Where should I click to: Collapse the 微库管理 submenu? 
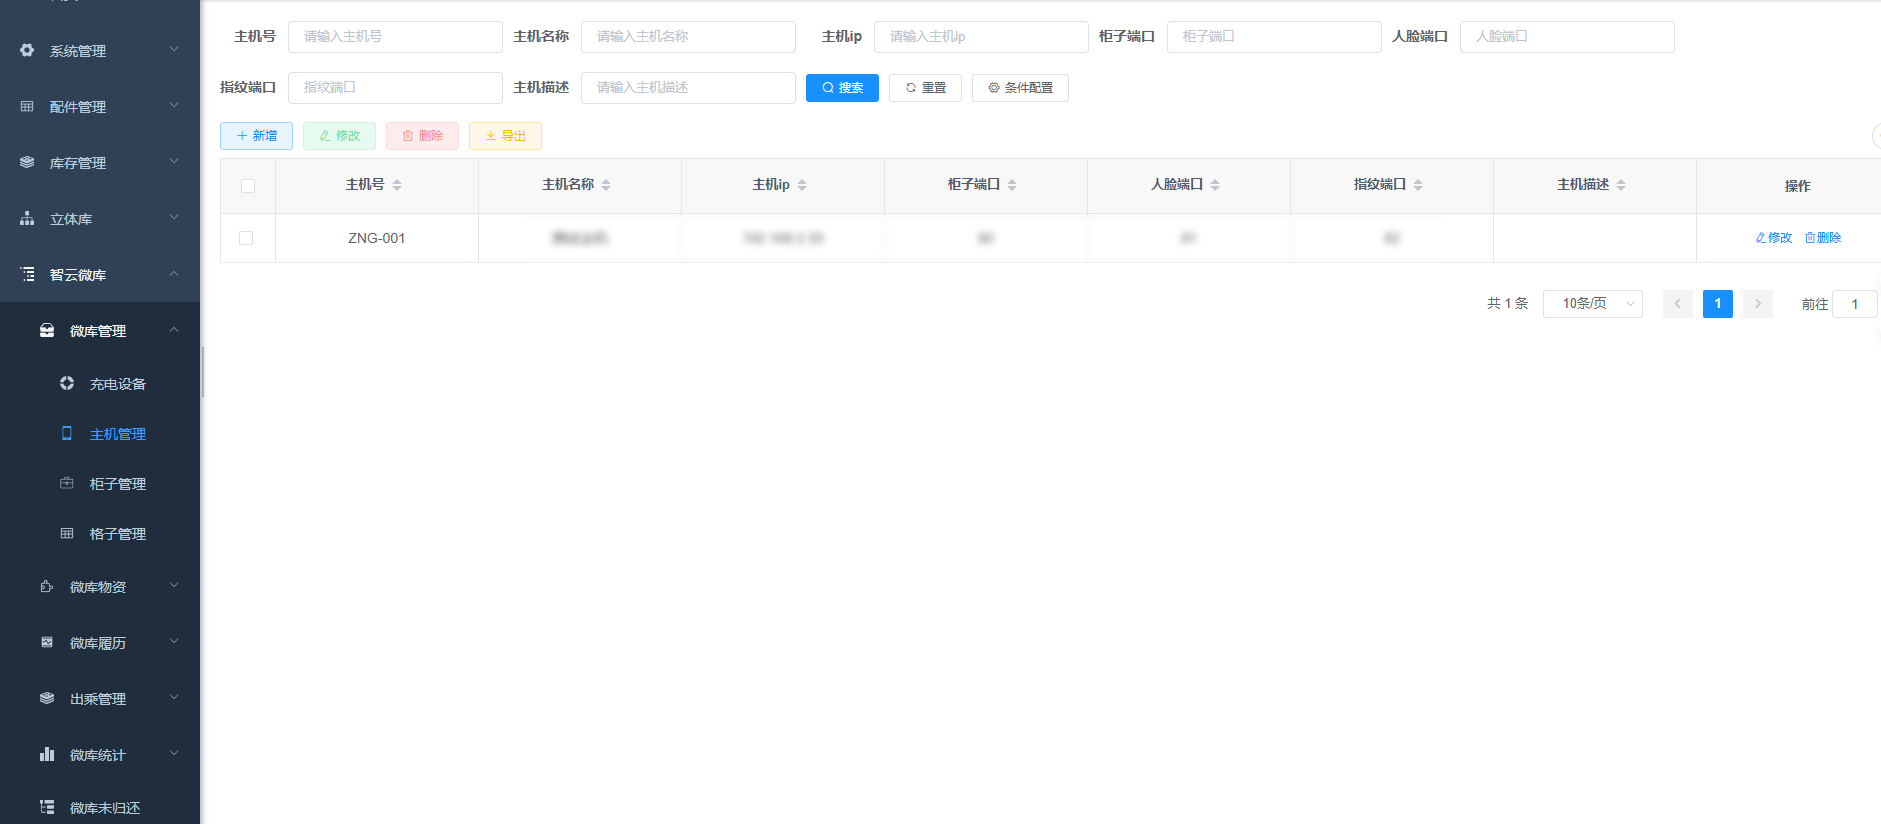tap(99, 330)
